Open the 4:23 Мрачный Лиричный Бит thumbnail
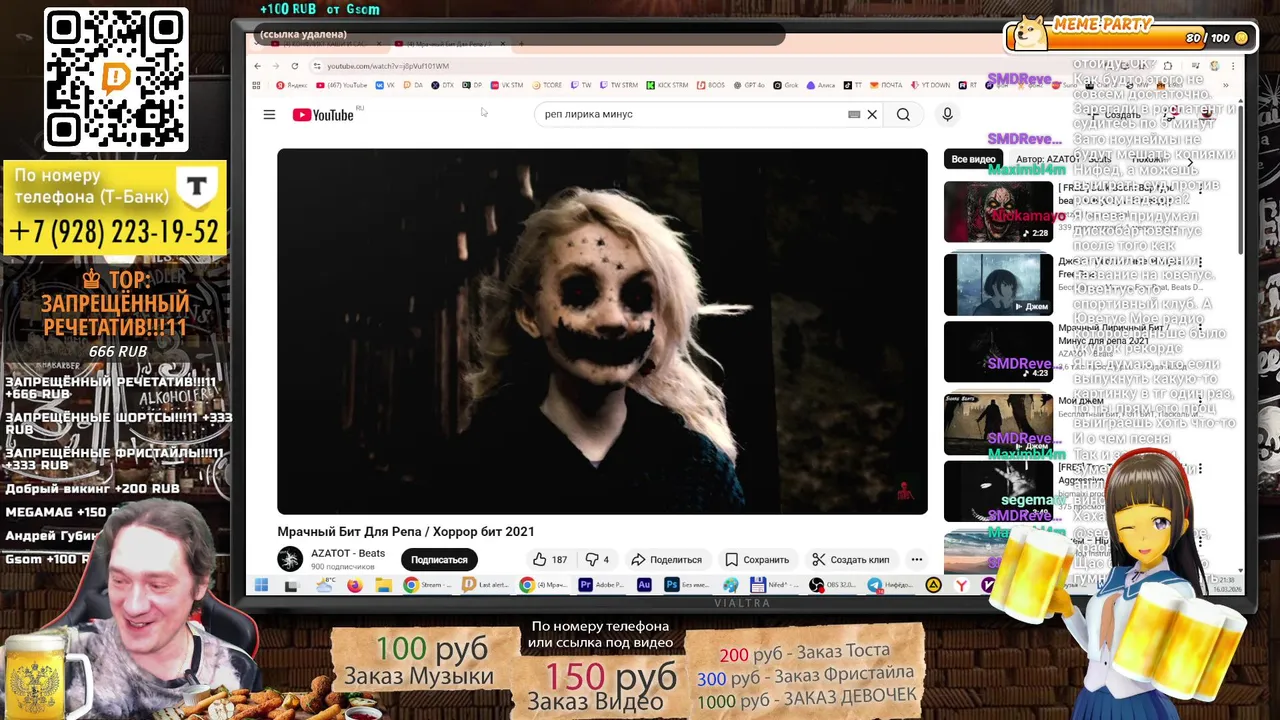The width and height of the screenshot is (1280, 720). tap(998, 352)
